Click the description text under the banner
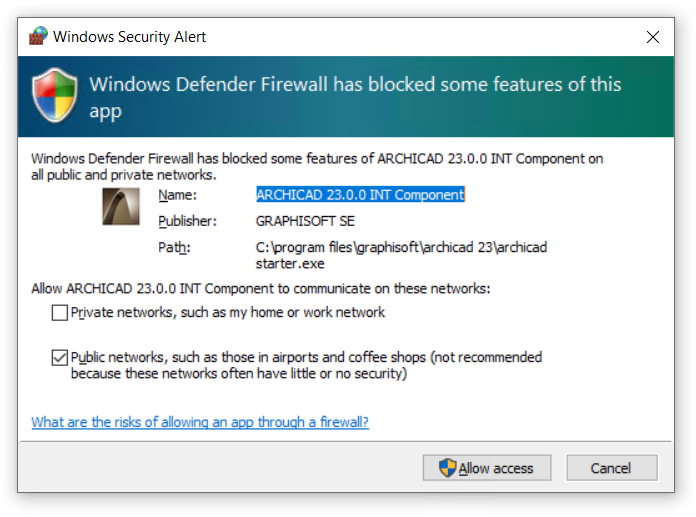This screenshot has height=517, width=696. [317, 166]
